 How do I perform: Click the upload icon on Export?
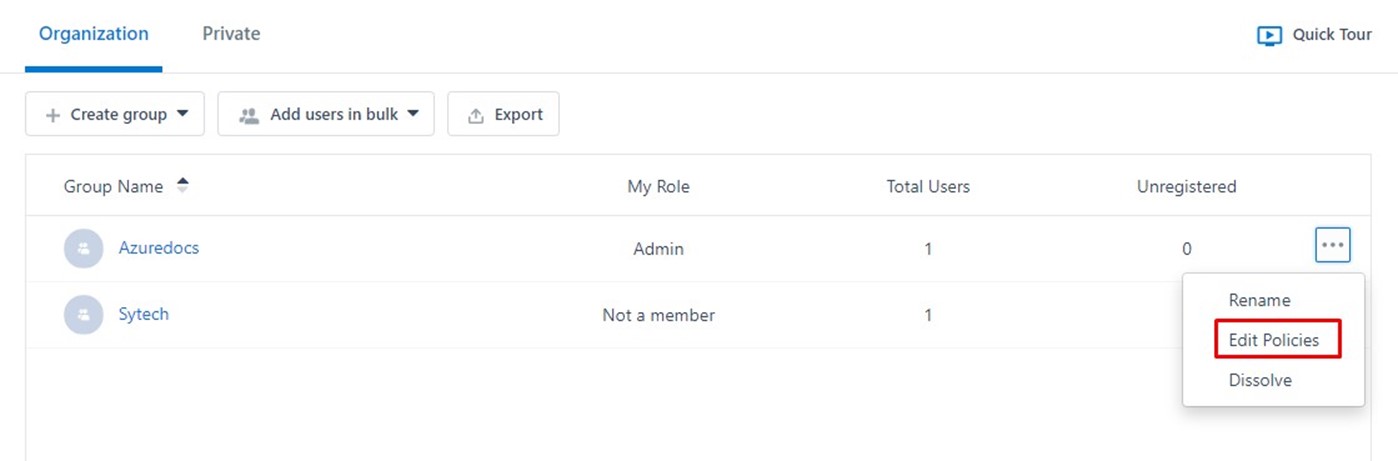click(x=477, y=115)
